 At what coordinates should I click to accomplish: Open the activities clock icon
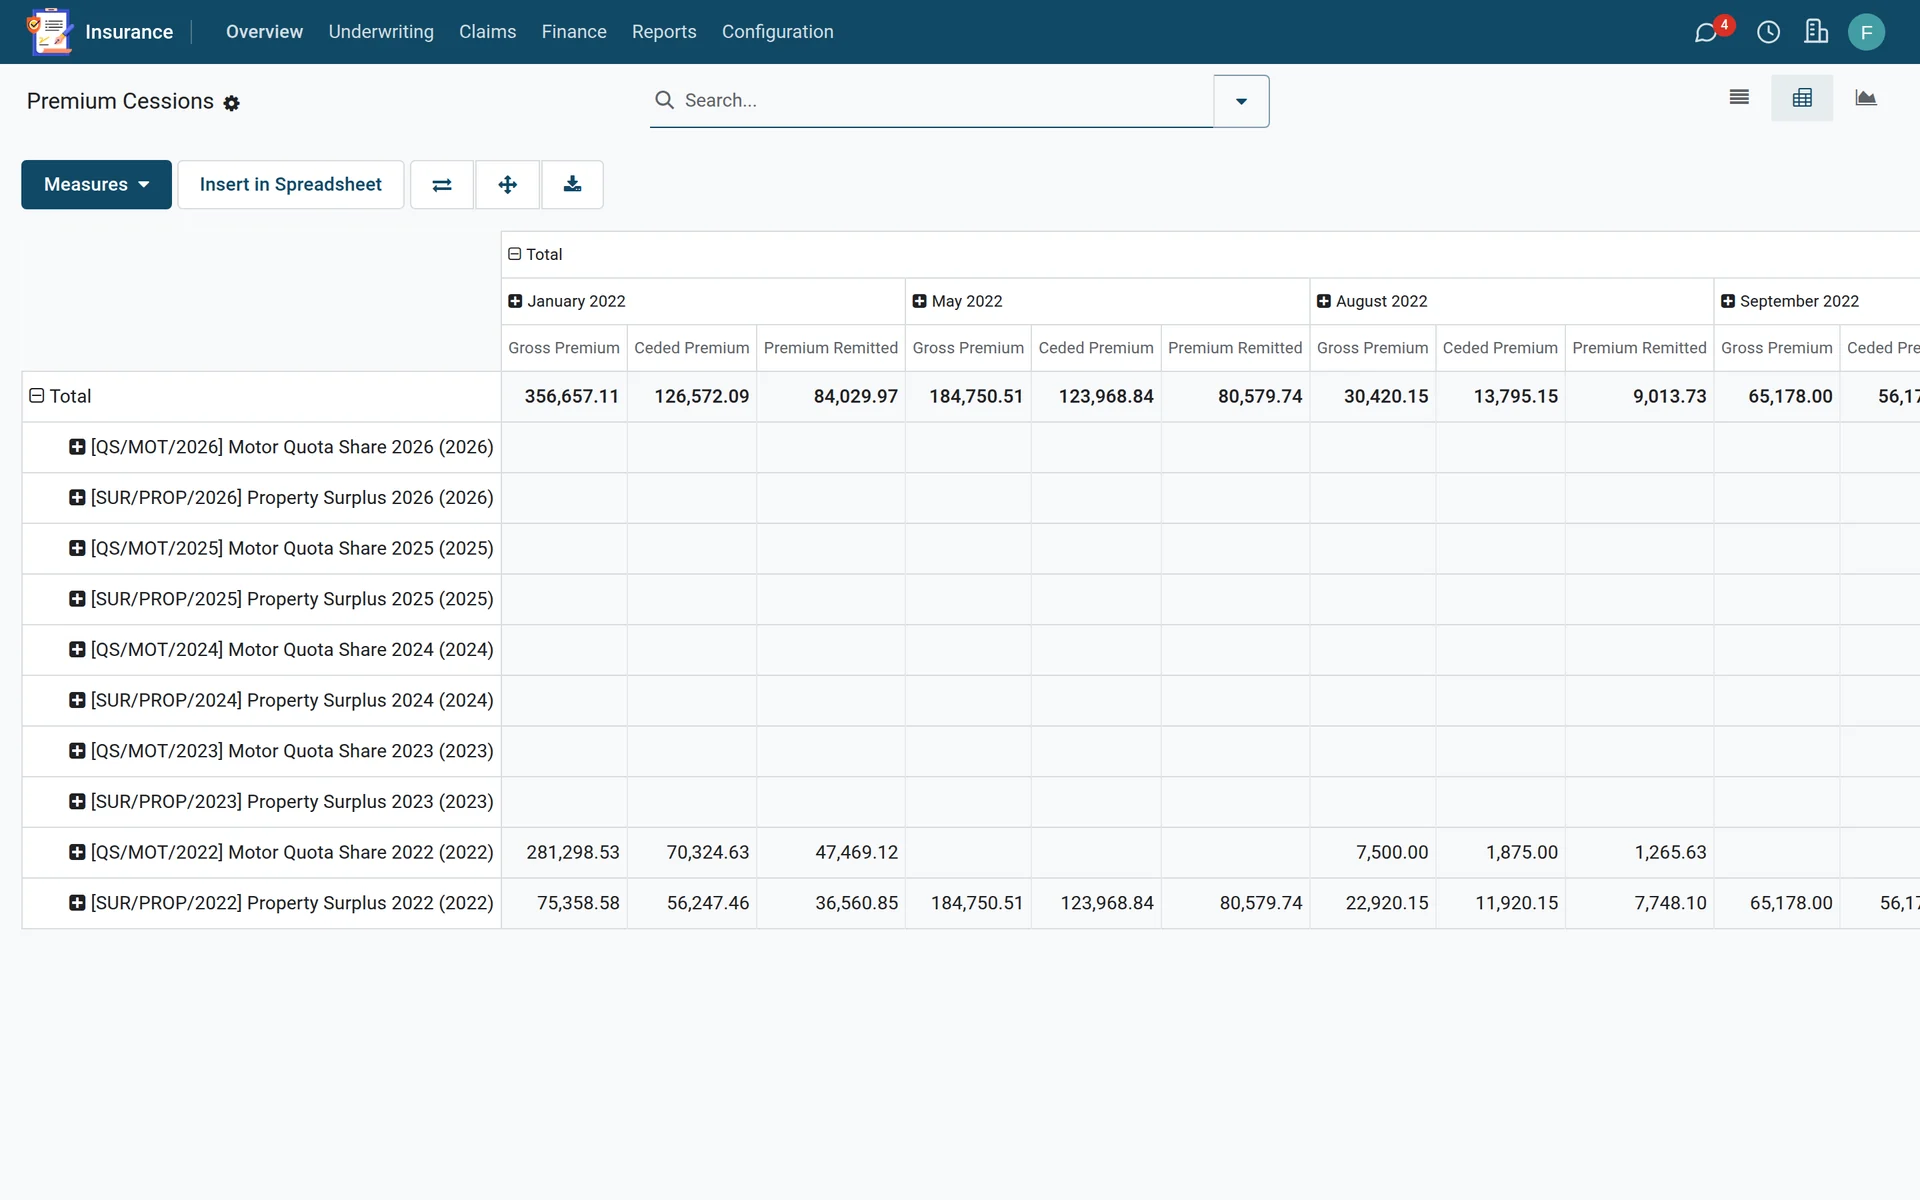coord(1768,32)
